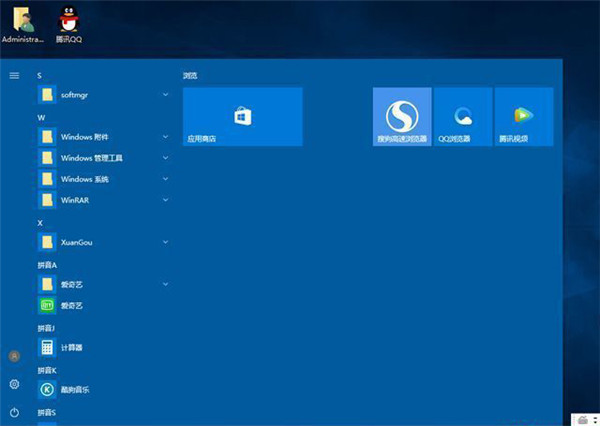Expand the WinRAR folder chevron
The height and width of the screenshot is (426, 600).
point(166,200)
